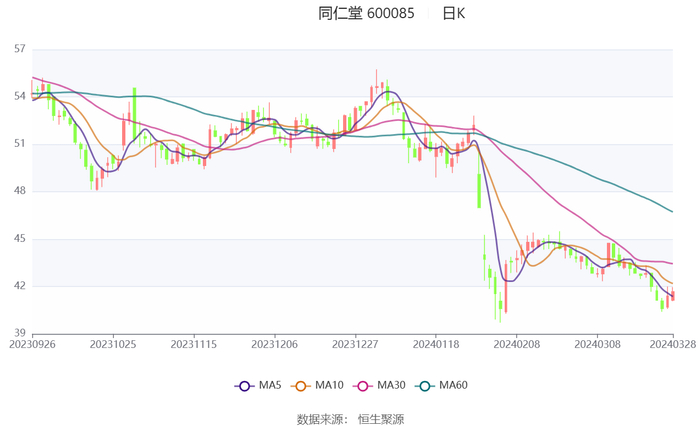This screenshot has height=426, width=700.
Task: Click the 20231227 date axis label
Action: click(x=354, y=343)
